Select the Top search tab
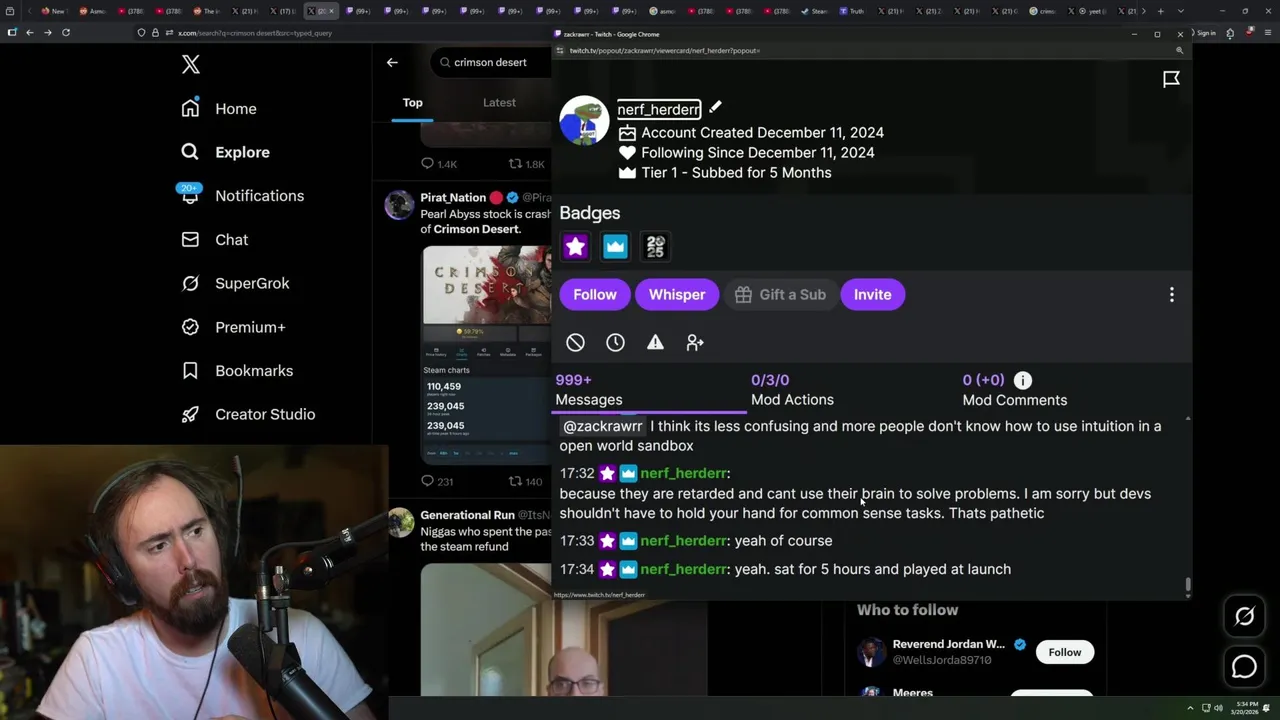1280x720 pixels. pos(413,103)
